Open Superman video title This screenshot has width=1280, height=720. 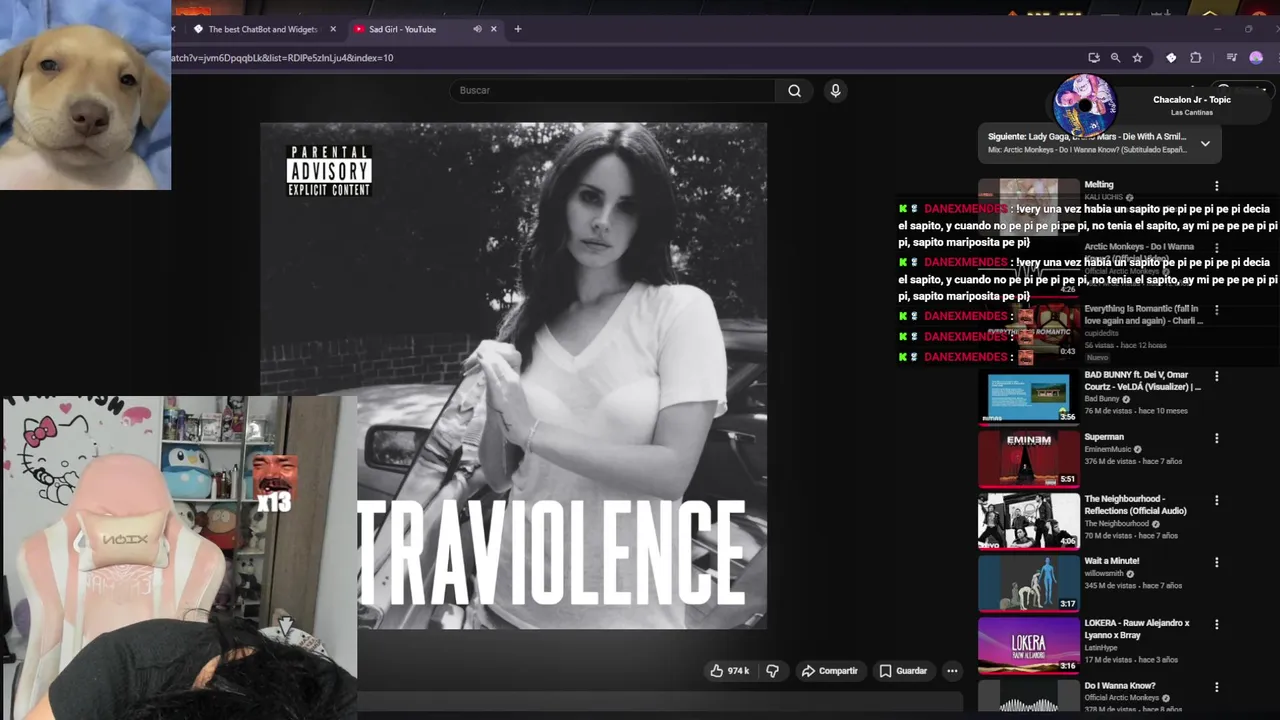[1104, 437]
